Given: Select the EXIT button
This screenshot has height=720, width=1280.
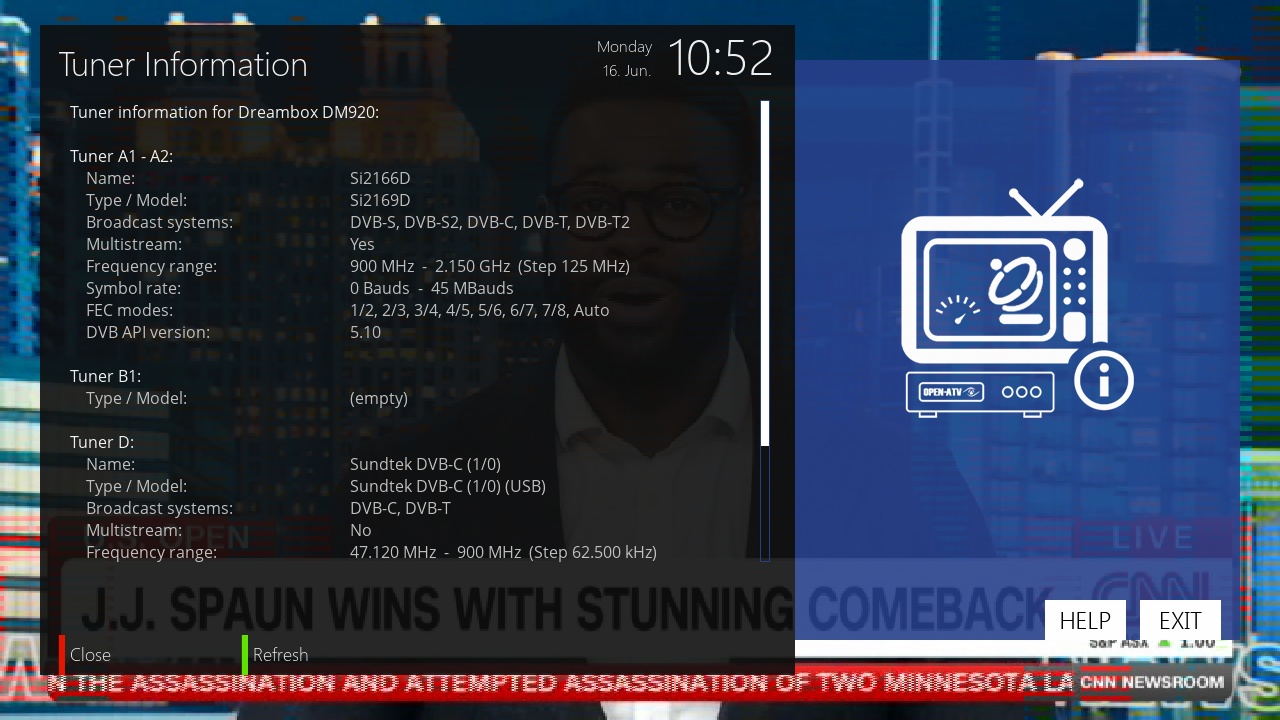Looking at the screenshot, I should pyautogui.click(x=1180, y=620).
